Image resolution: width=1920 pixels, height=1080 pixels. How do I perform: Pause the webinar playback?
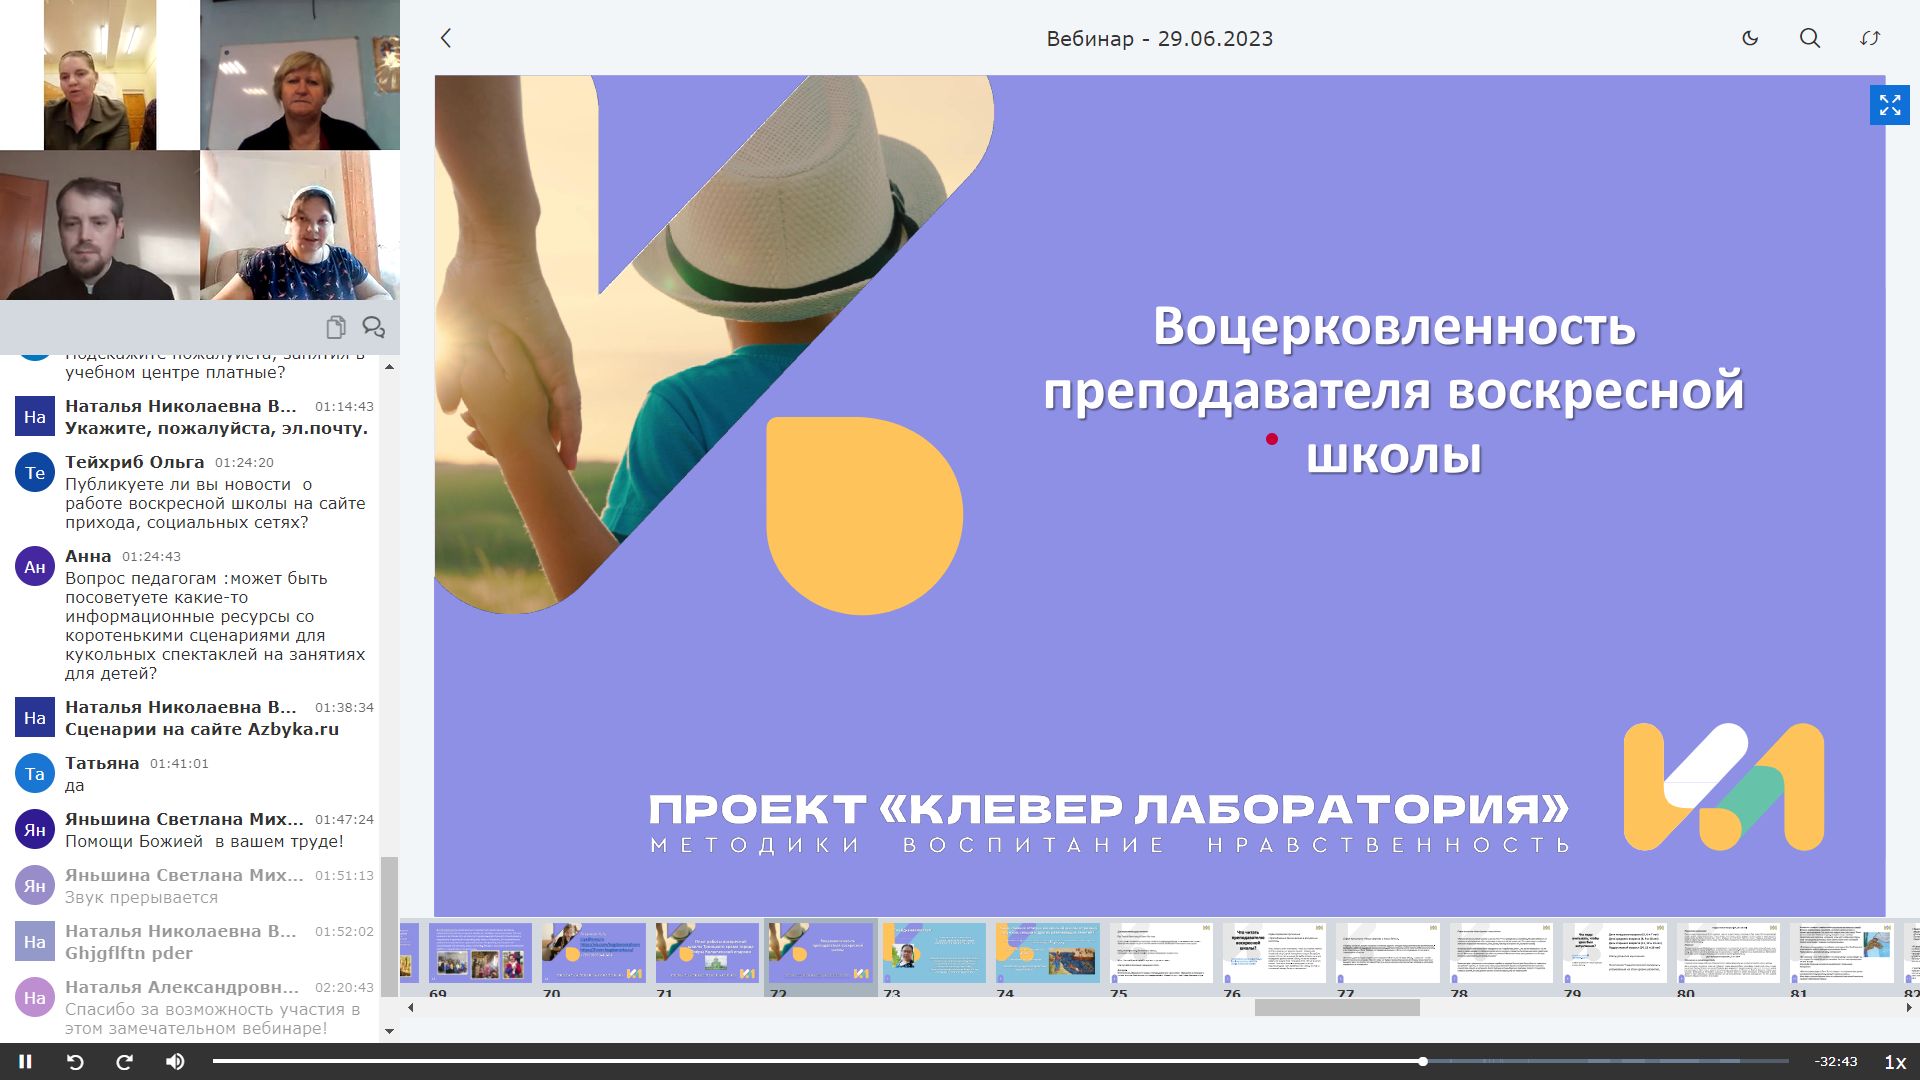26,1062
